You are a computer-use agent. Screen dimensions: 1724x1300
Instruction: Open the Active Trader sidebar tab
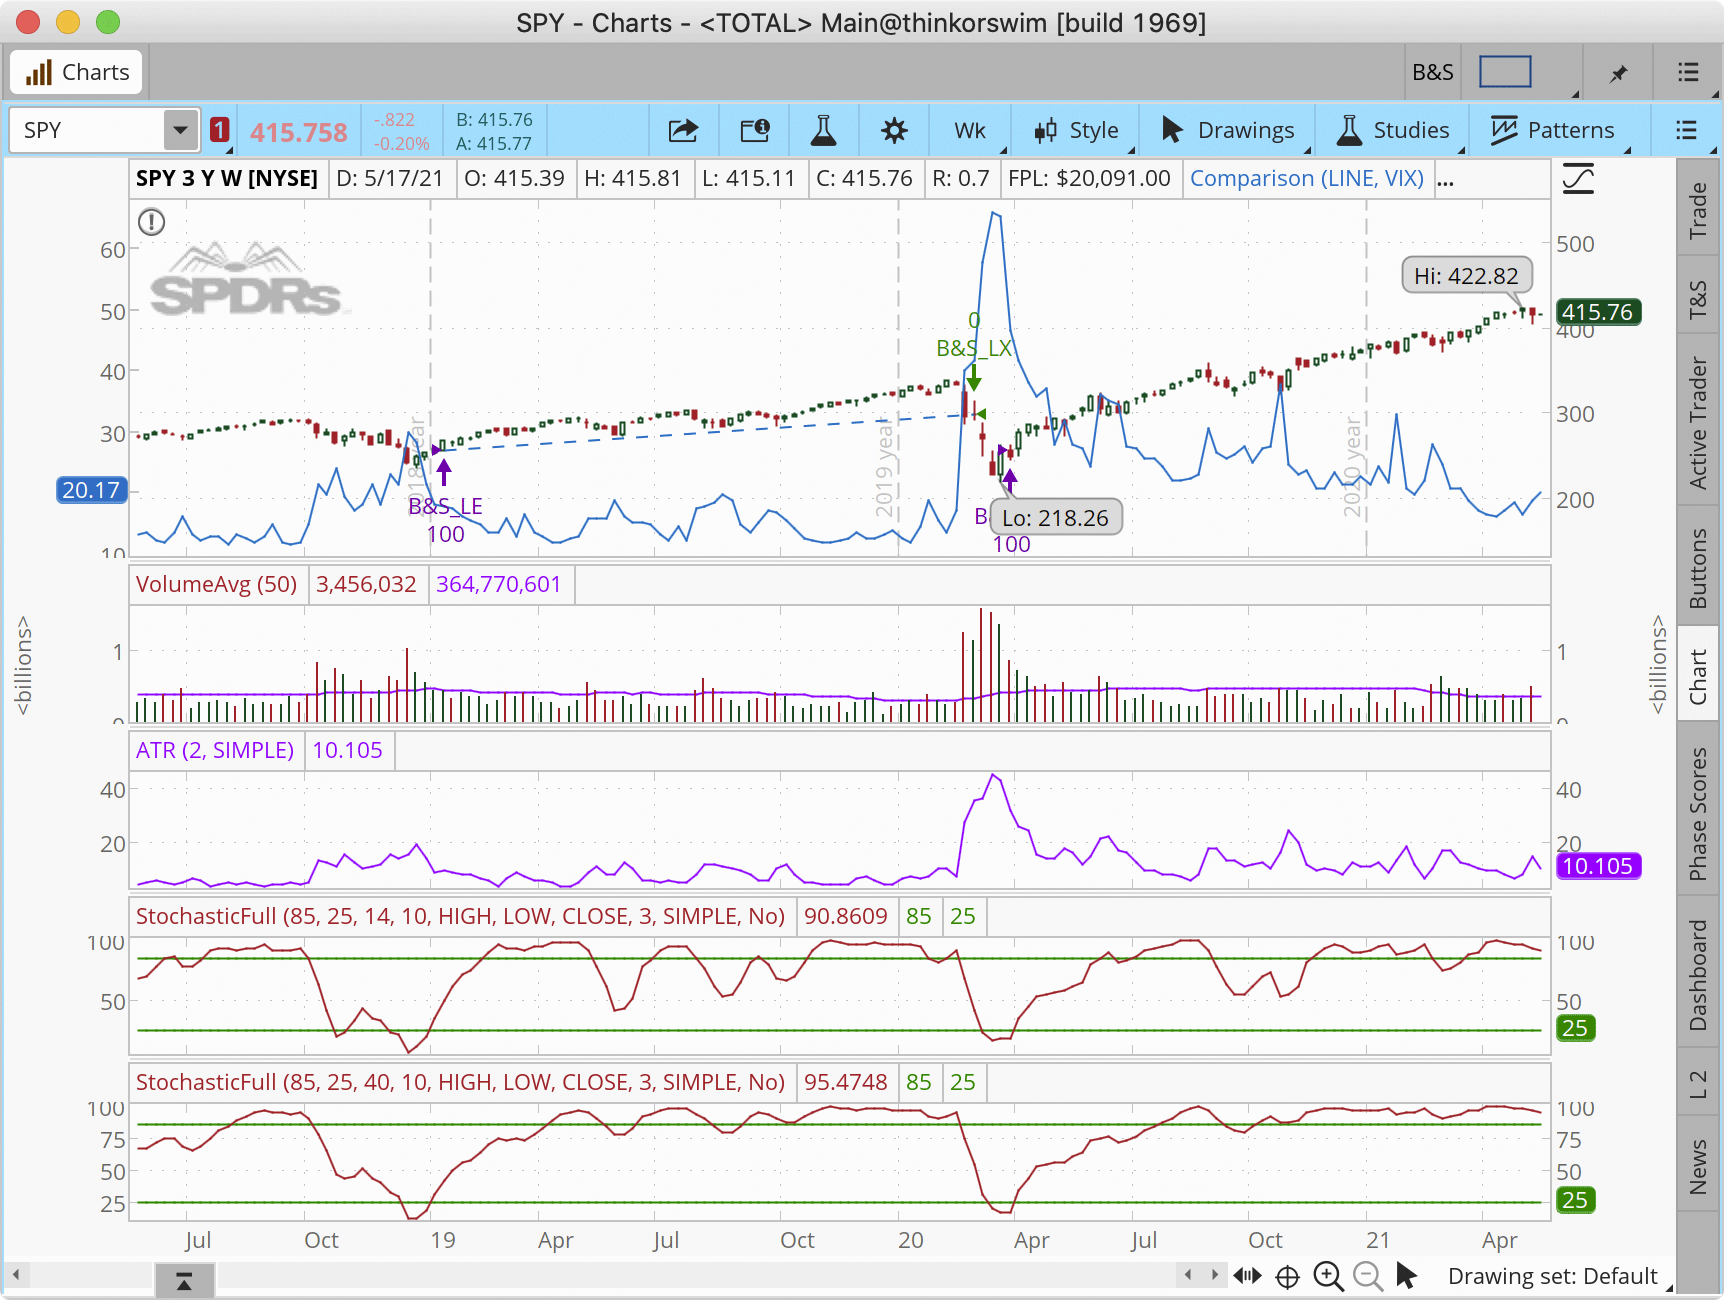click(x=1698, y=422)
